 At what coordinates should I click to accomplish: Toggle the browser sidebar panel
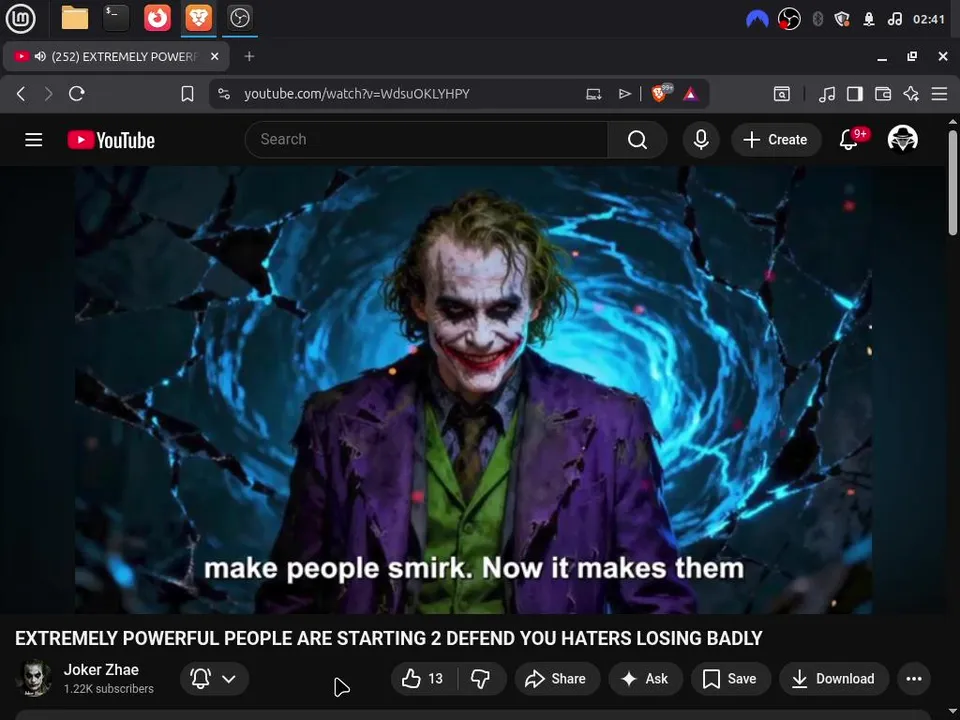tap(855, 94)
